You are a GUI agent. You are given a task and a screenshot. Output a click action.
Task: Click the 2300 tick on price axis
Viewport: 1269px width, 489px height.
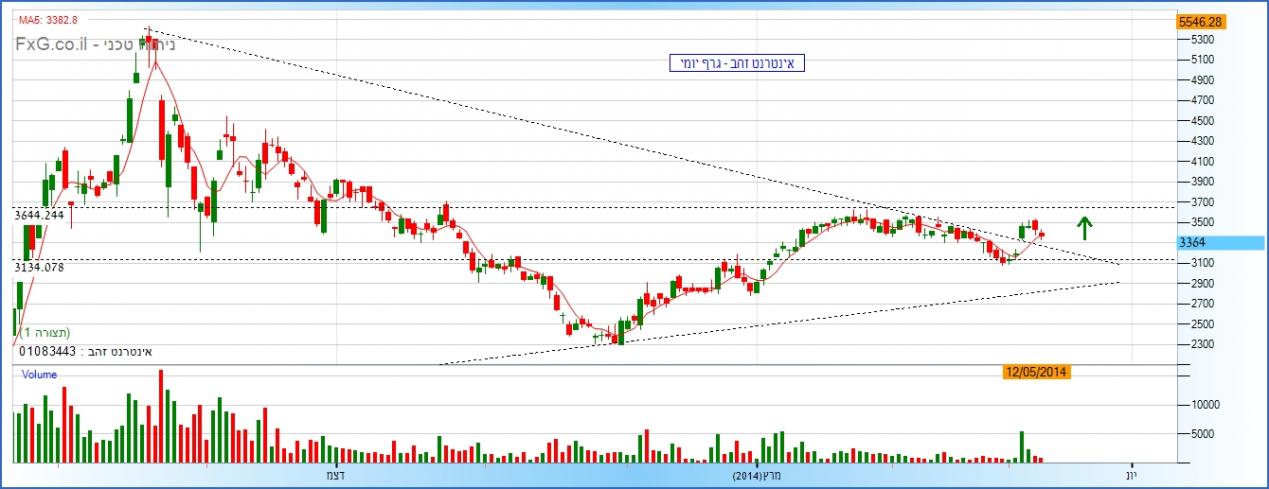[x=1201, y=345]
